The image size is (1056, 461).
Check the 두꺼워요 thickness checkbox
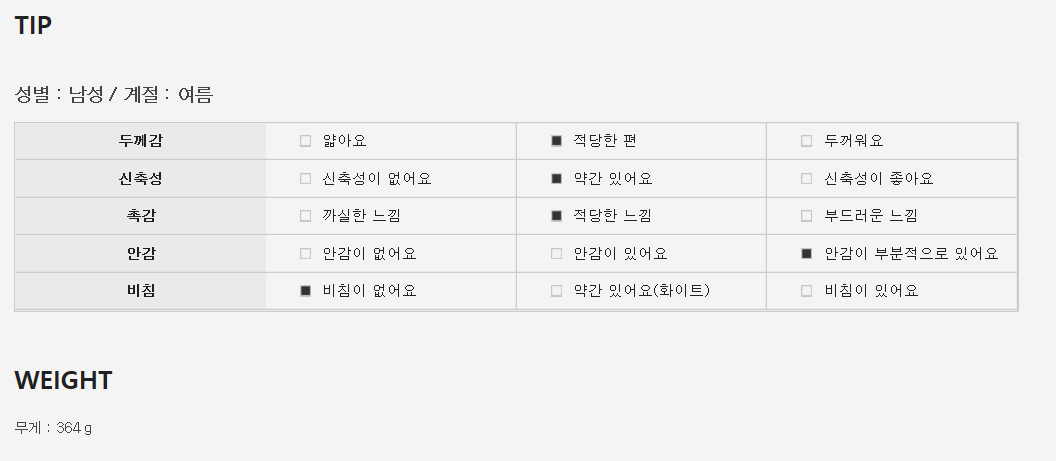[x=807, y=141]
